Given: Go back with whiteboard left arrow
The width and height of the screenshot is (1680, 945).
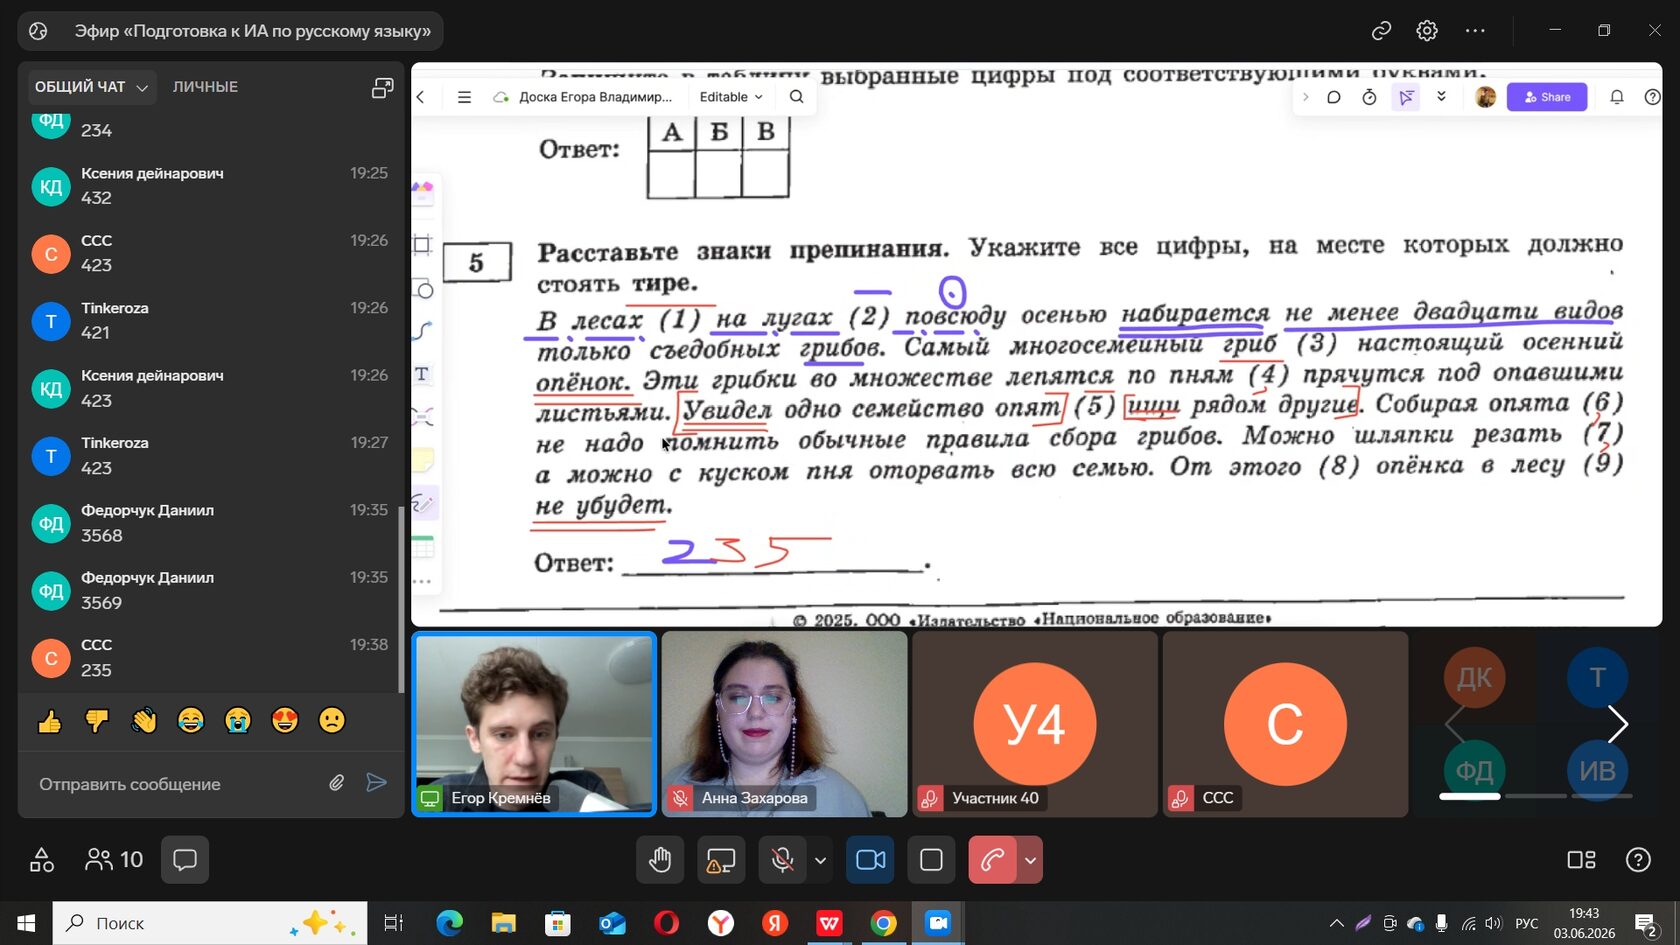Looking at the screenshot, I should pyautogui.click(x=421, y=97).
